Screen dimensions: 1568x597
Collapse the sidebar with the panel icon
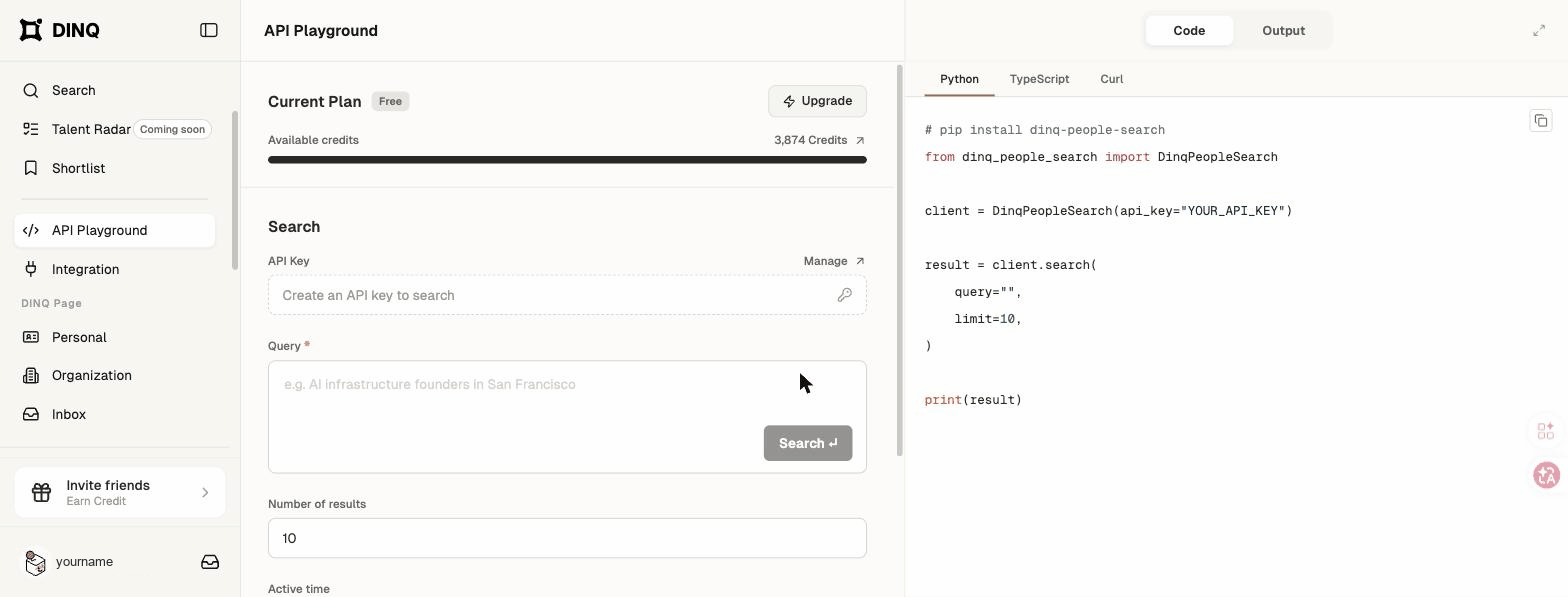(x=209, y=30)
